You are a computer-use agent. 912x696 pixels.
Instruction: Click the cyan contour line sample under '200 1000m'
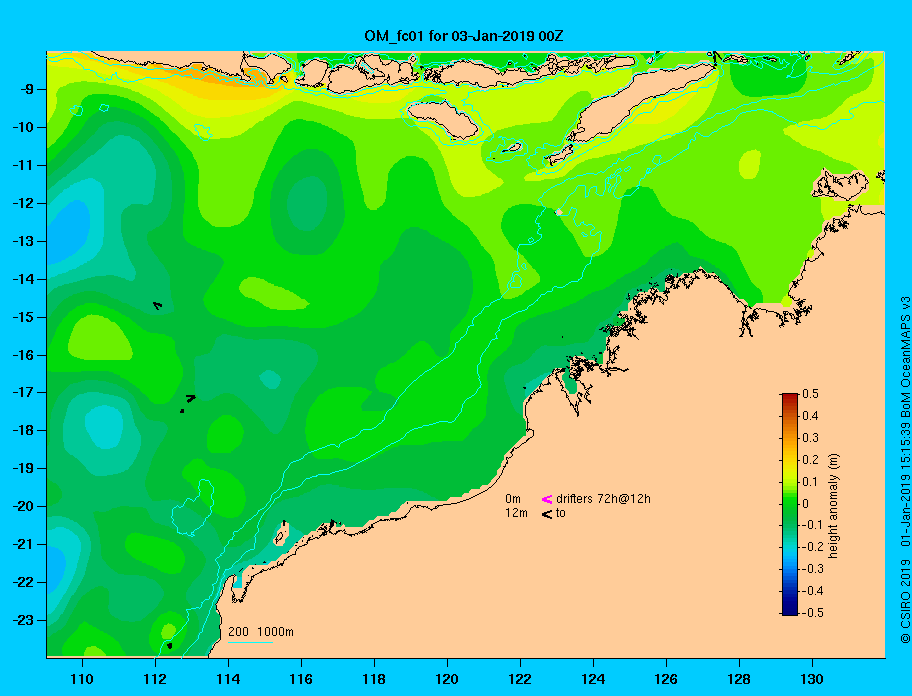point(250,642)
